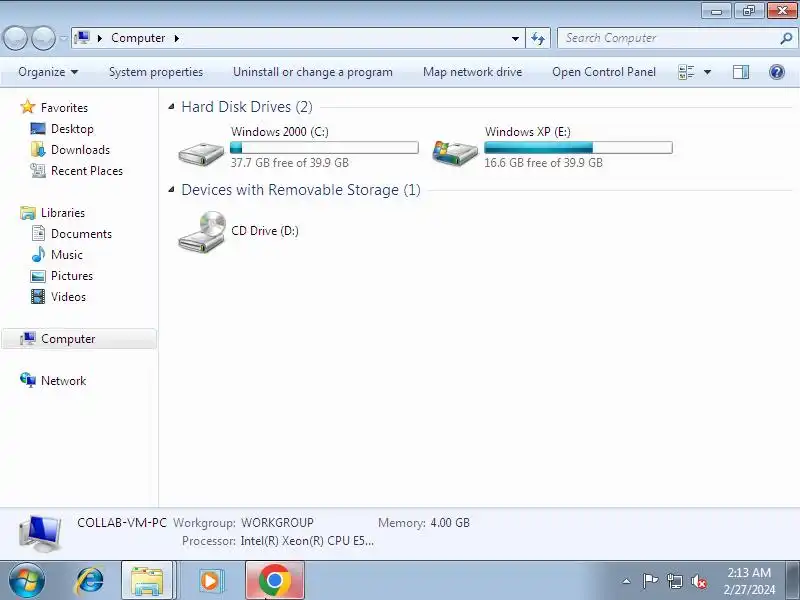The image size is (800, 600).
Task: Open the recent pages dropdown beside Forward
Action: click(x=63, y=38)
